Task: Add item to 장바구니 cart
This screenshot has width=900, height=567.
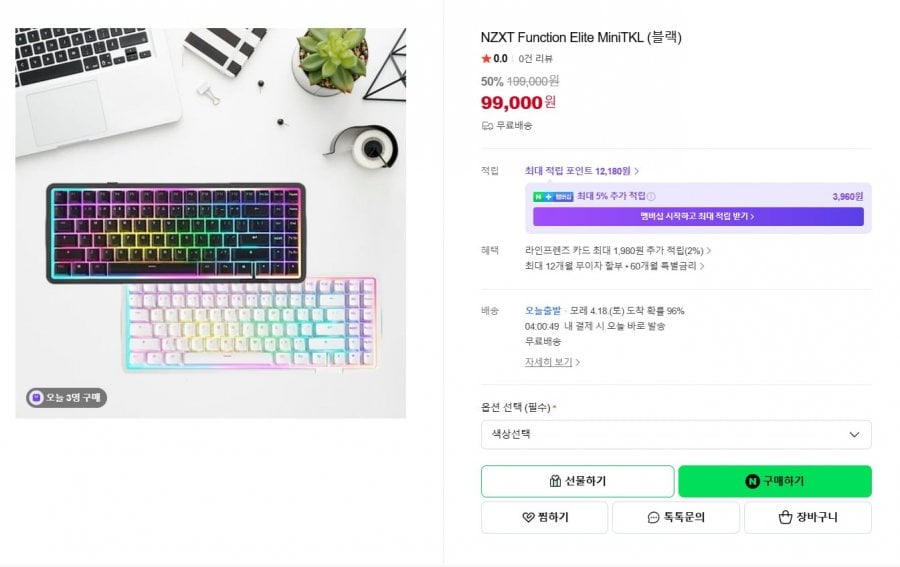Action: [x=807, y=517]
